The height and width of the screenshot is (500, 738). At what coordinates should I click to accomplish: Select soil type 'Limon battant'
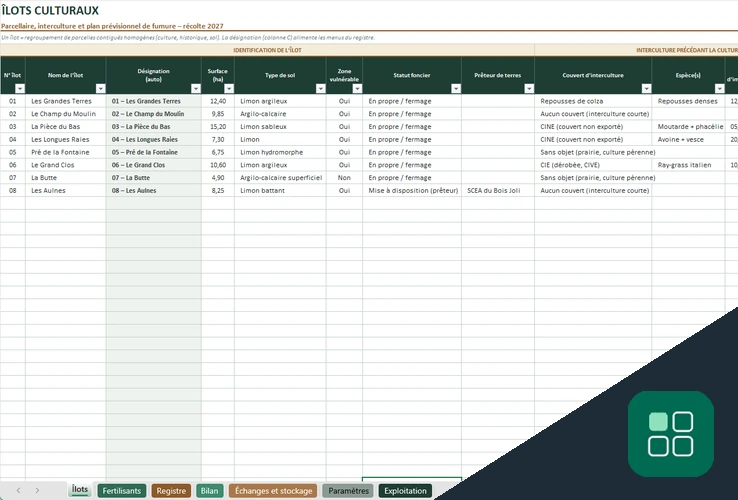281,190
